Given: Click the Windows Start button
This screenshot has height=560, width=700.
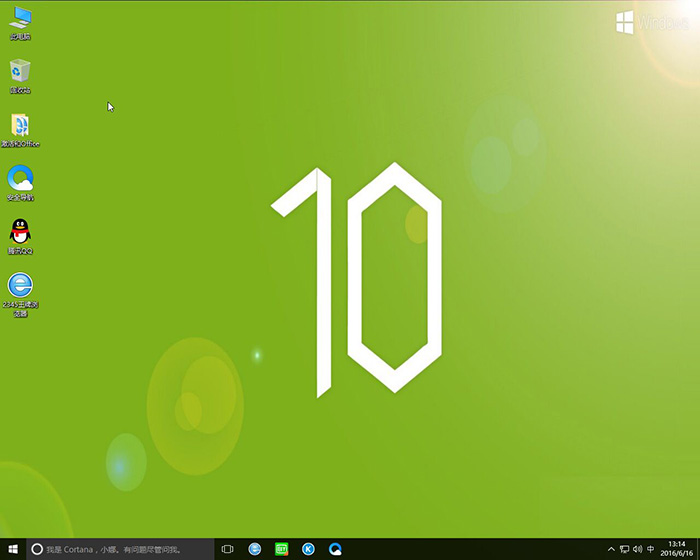Looking at the screenshot, I should (x=12, y=549).
